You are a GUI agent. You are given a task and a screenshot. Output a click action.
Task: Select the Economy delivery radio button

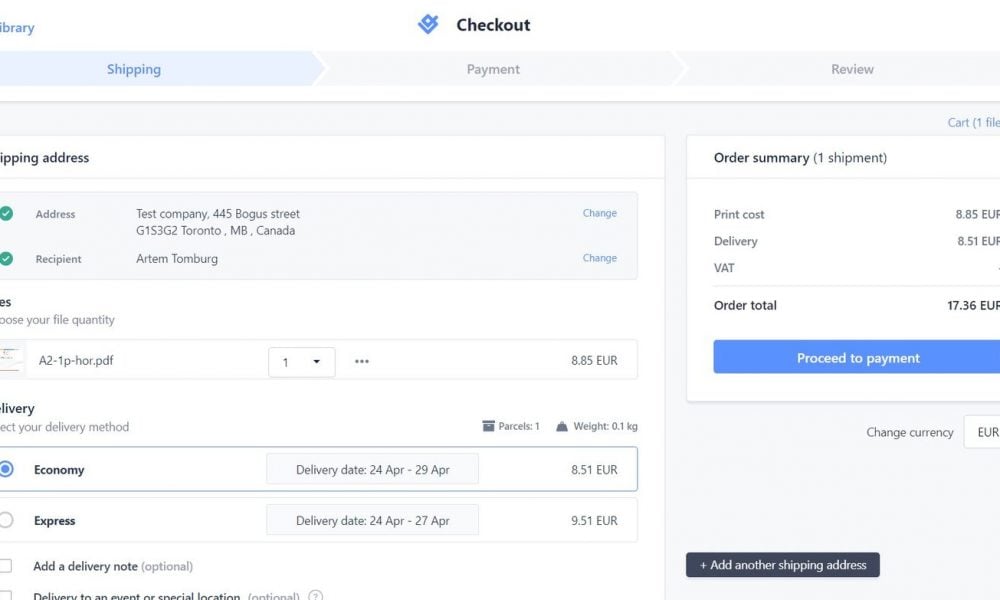(x=6, y=469)
